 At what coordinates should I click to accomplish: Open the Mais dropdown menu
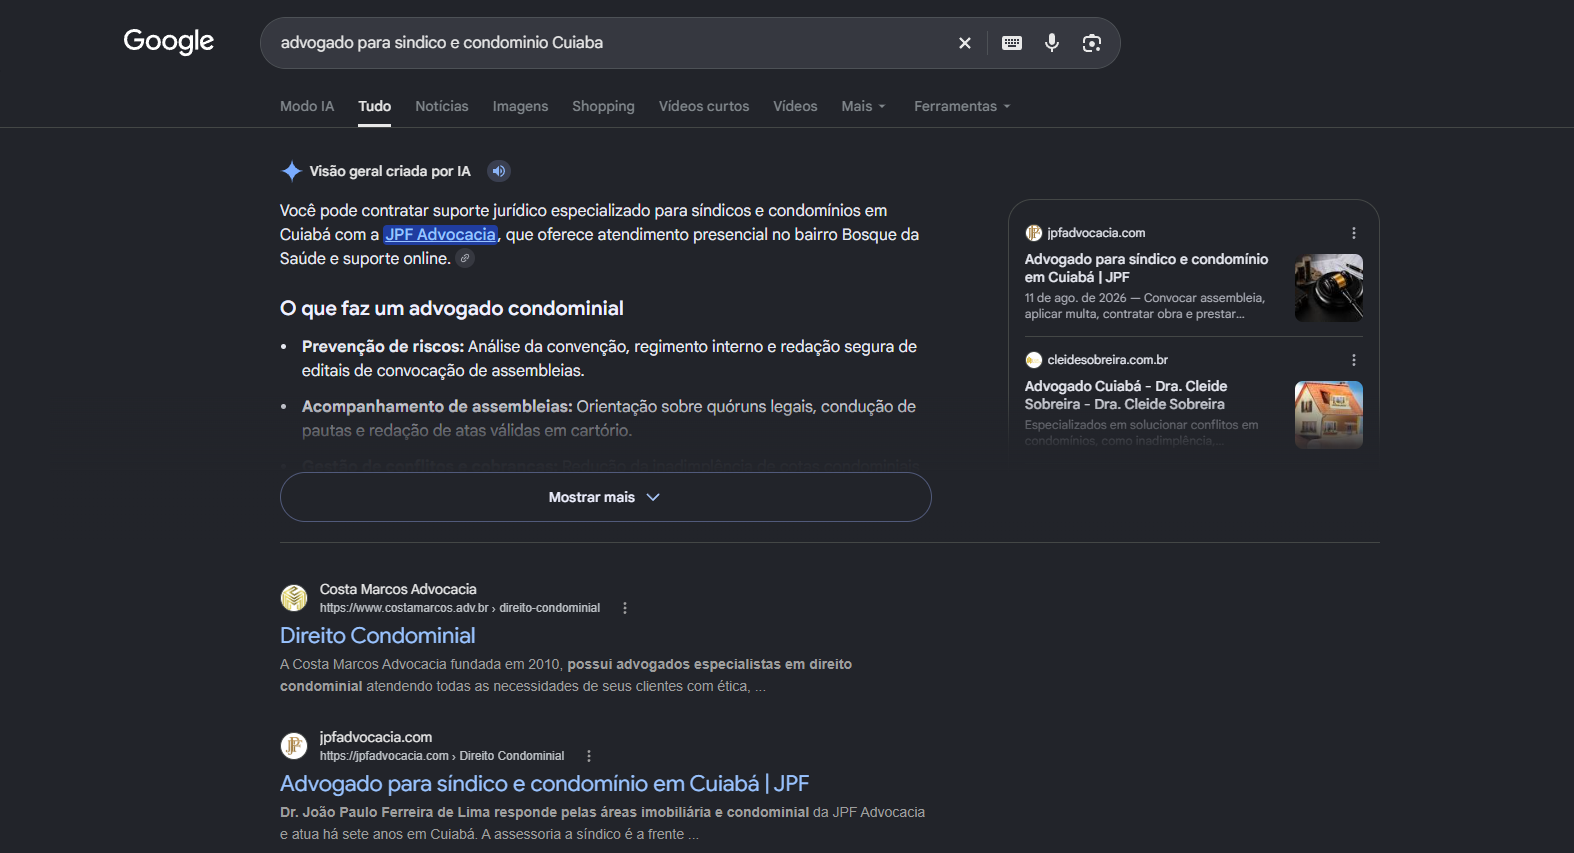tap(864, 106)
